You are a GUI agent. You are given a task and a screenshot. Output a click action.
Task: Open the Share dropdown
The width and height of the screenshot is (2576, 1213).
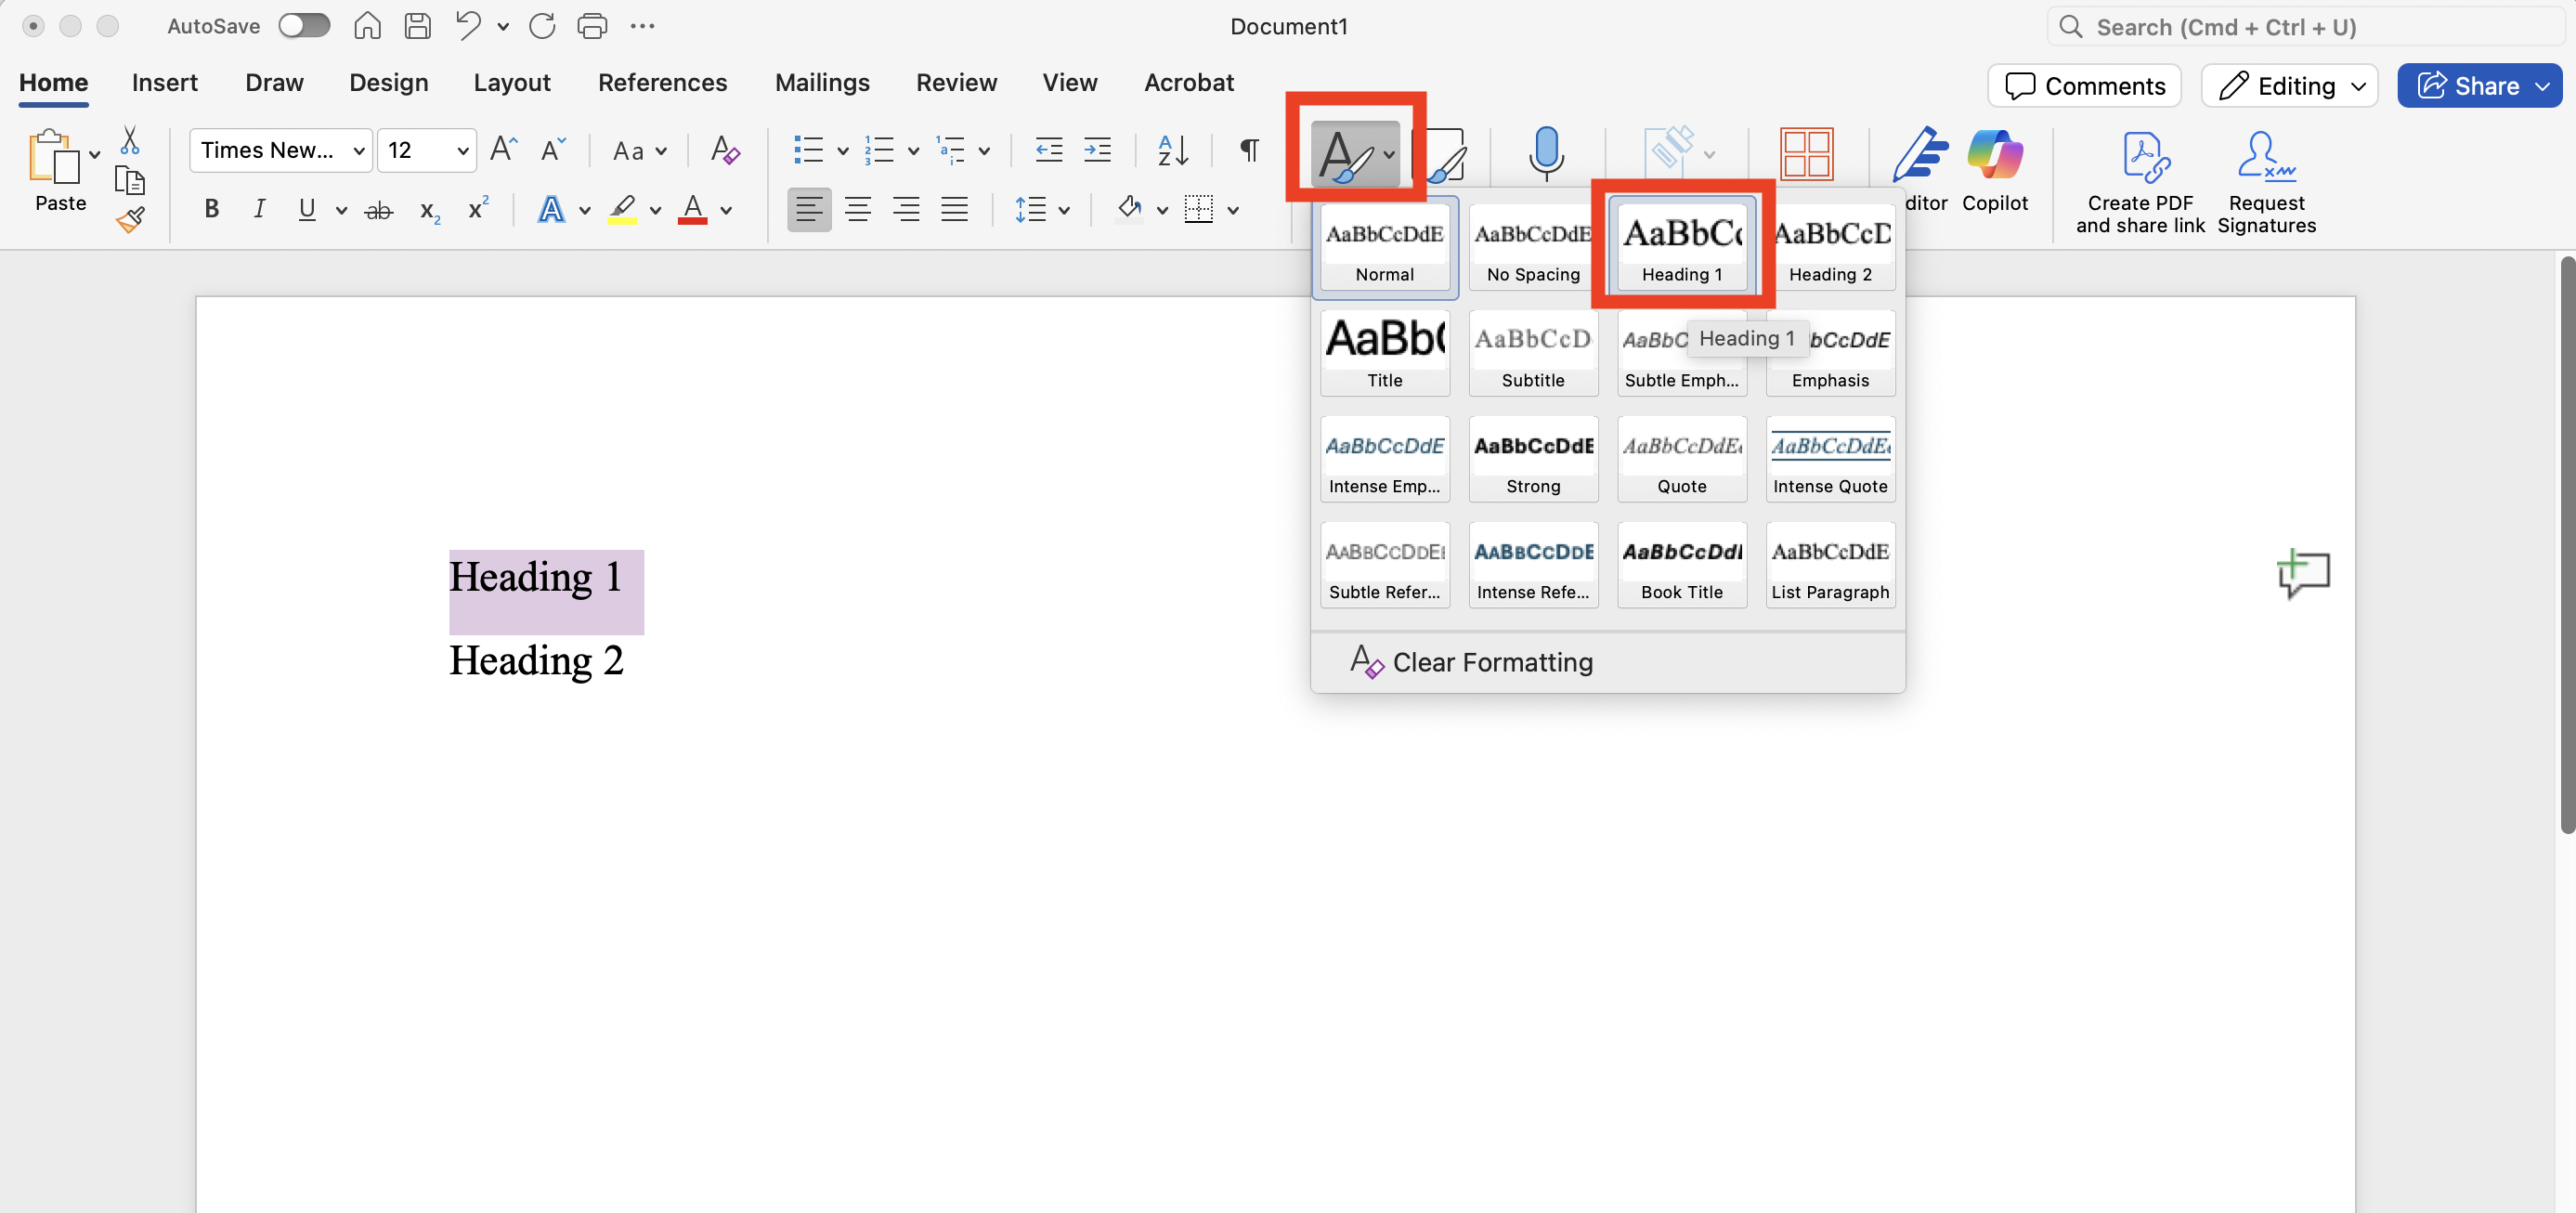coord(2542,86)
